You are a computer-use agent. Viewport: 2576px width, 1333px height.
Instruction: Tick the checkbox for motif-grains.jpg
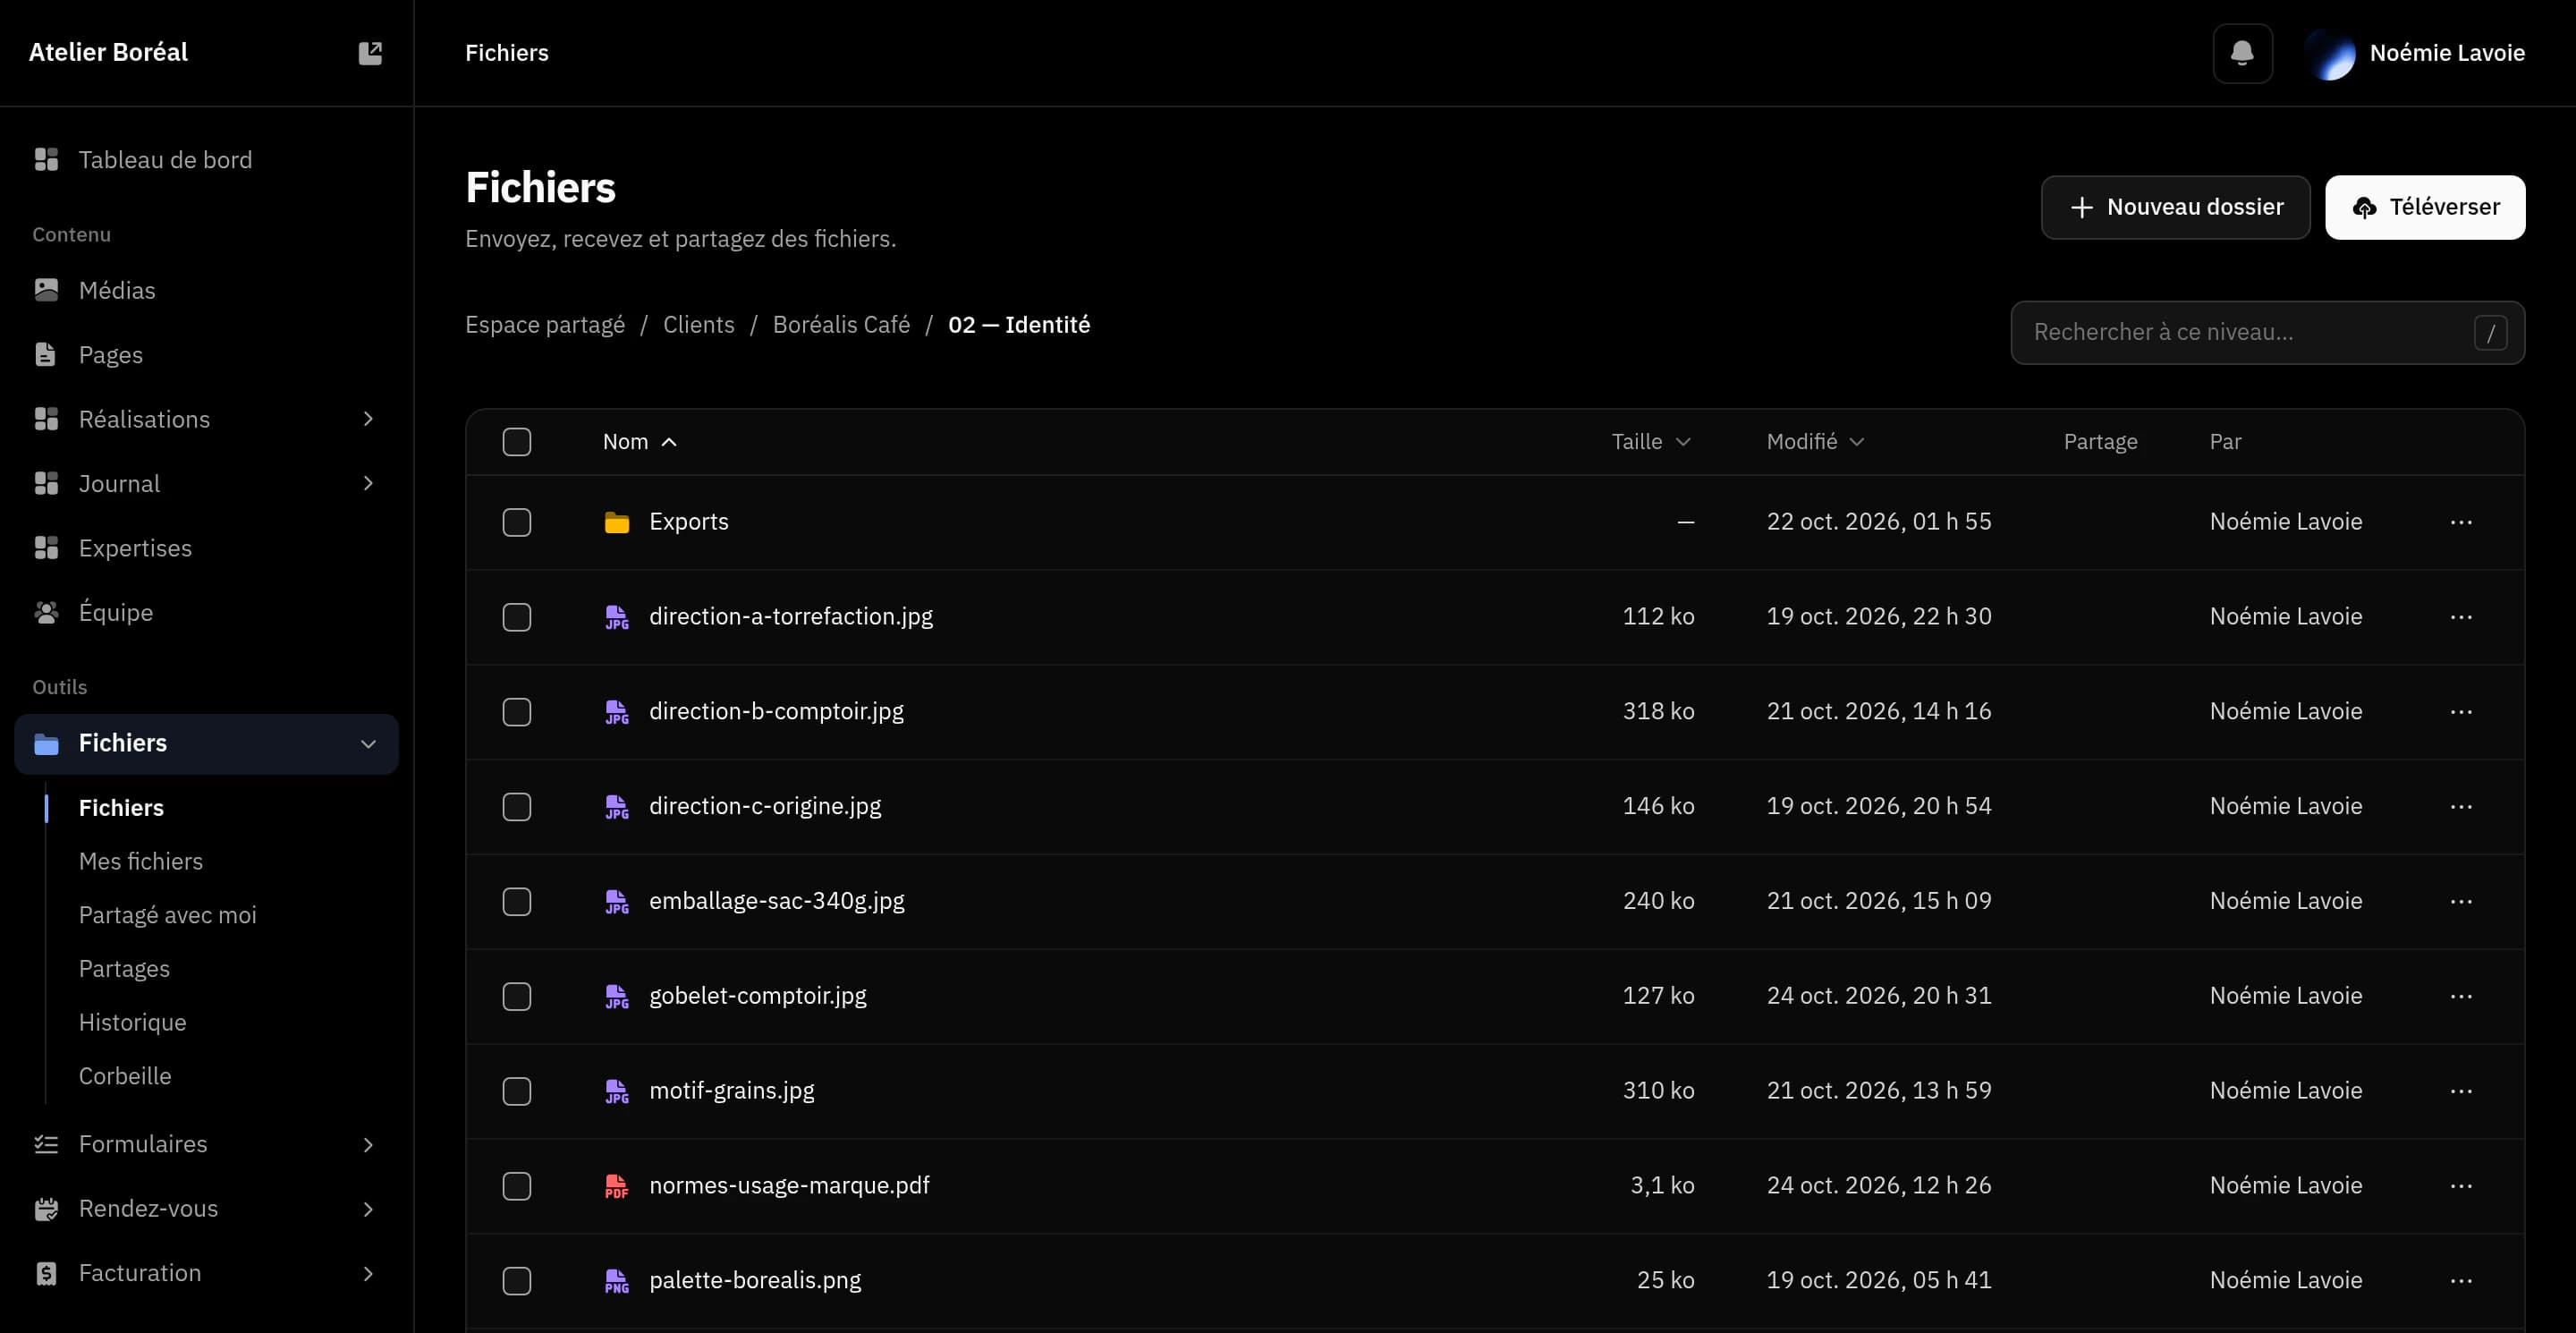pos(517,1091)
